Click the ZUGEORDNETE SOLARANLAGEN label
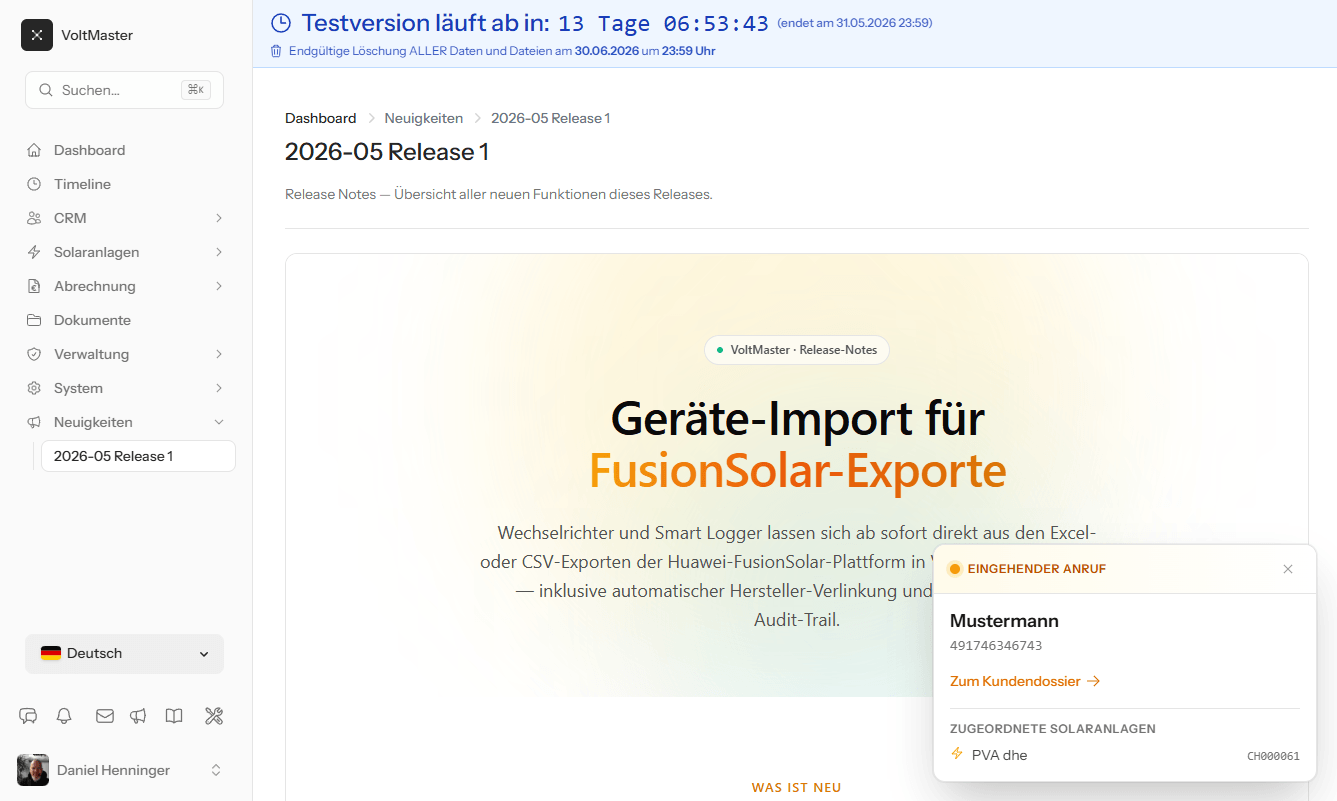The image size is (1337, 801). coord(1053,729)
